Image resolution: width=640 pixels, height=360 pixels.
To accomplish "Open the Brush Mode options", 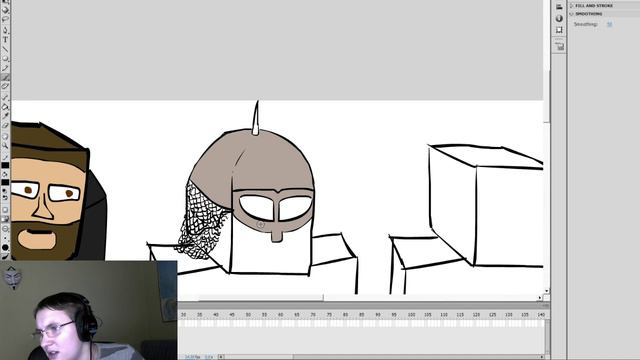I will [x=5, y=229].
